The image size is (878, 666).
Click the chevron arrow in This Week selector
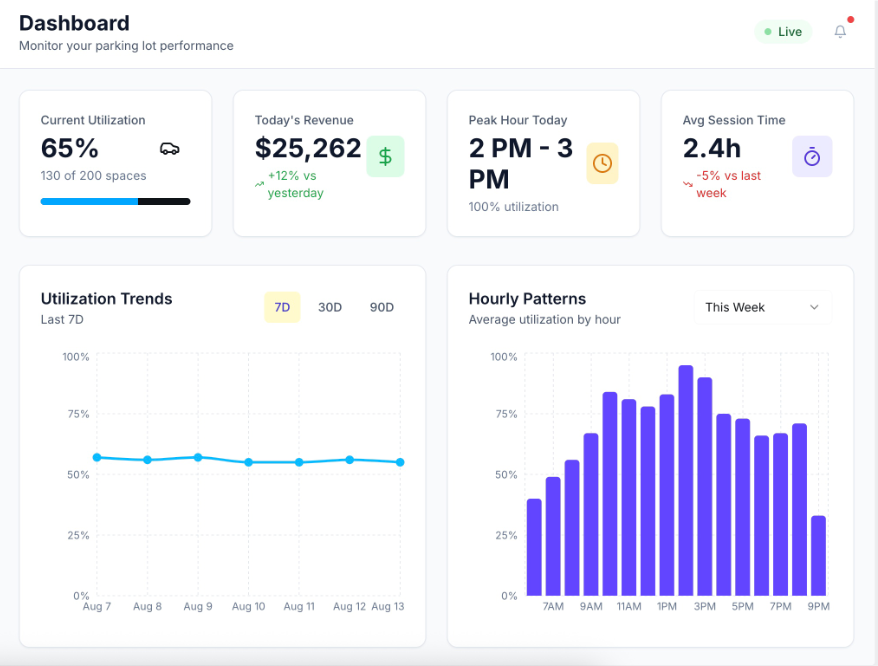[x=814, y=307]
